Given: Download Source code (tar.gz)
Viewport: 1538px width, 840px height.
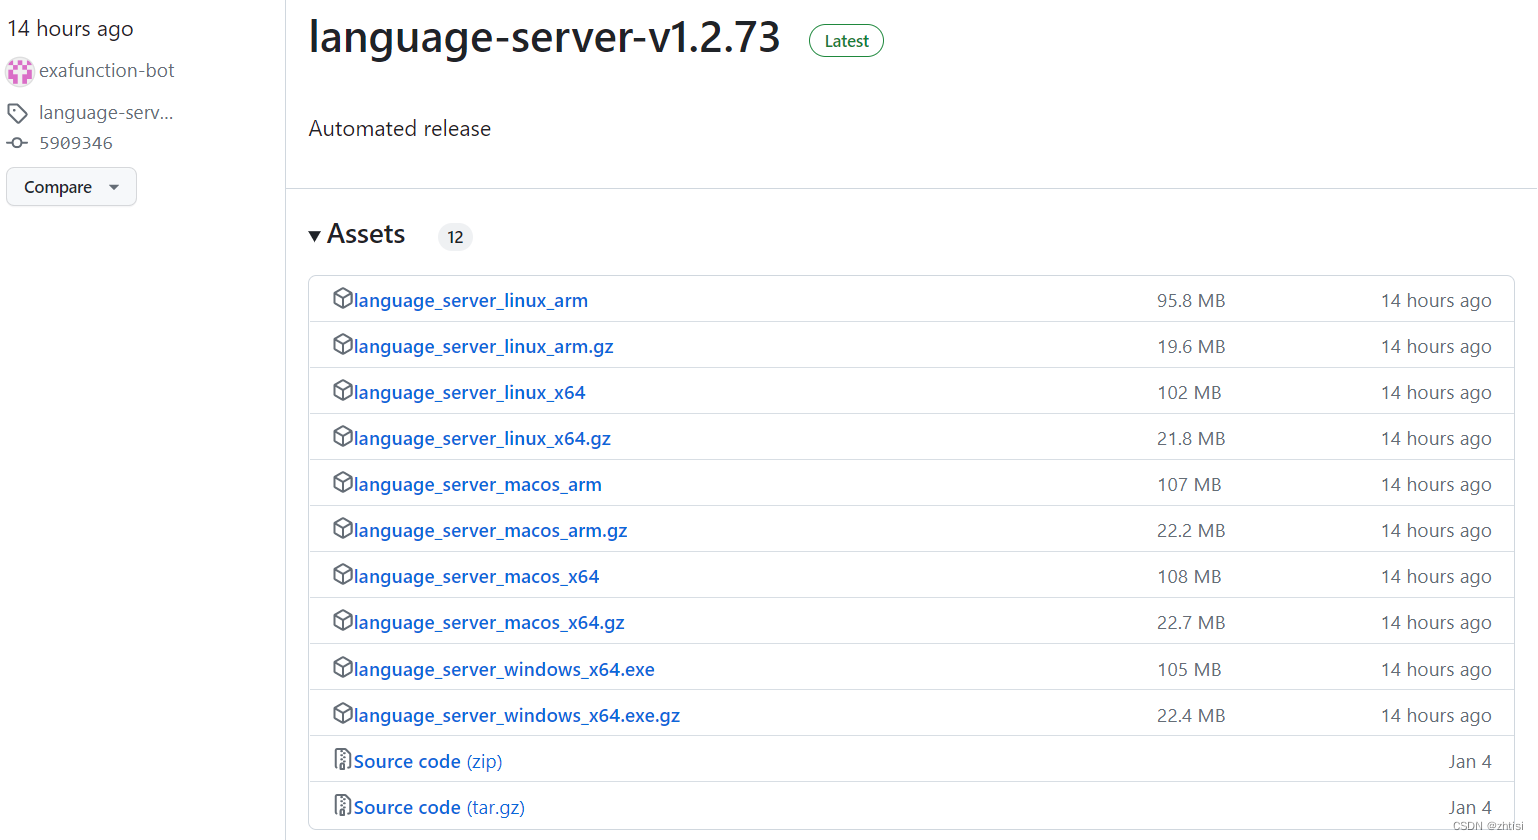Looking at the screenshot, I should 439,808.
